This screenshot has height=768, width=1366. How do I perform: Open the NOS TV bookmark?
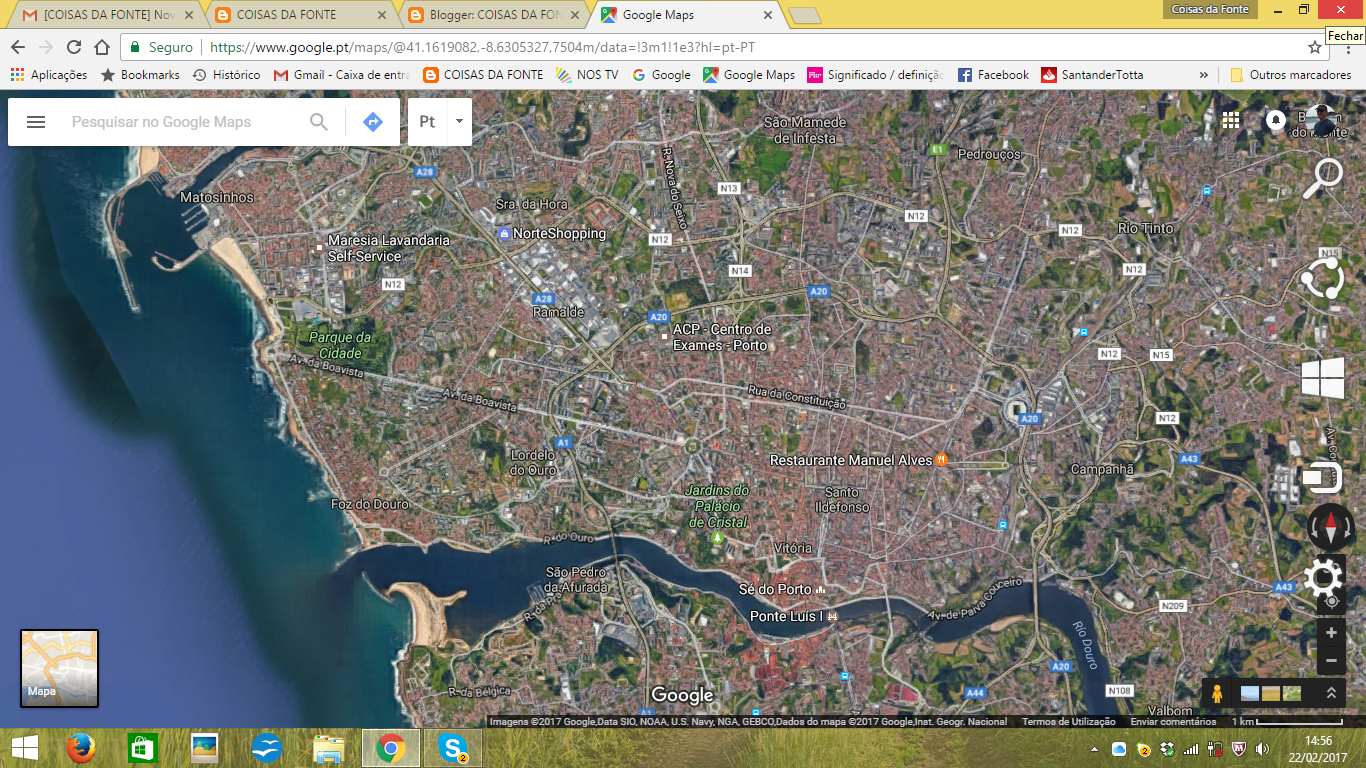(587, 75)
